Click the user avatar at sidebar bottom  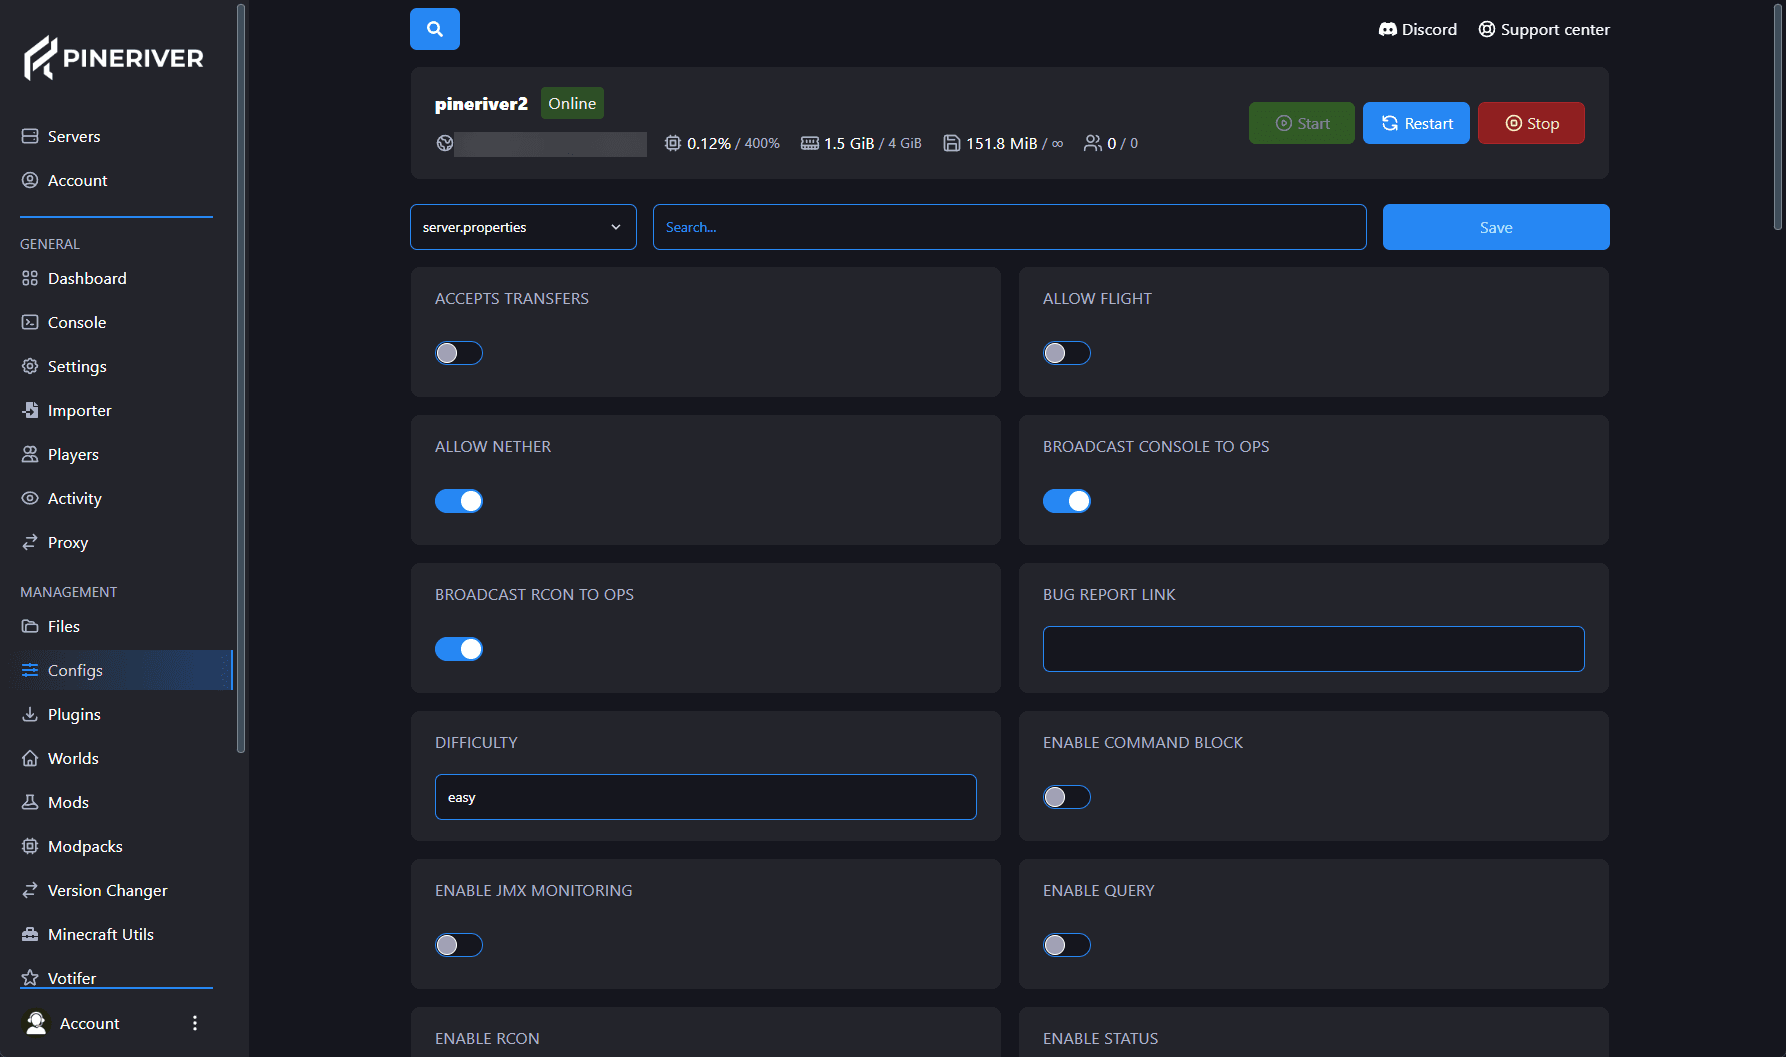pyautogui.click(x=36, y=1023)
